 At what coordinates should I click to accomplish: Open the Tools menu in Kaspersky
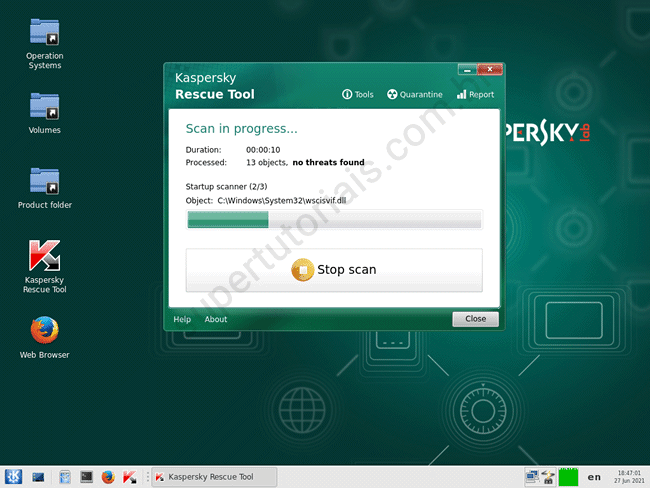357,95
